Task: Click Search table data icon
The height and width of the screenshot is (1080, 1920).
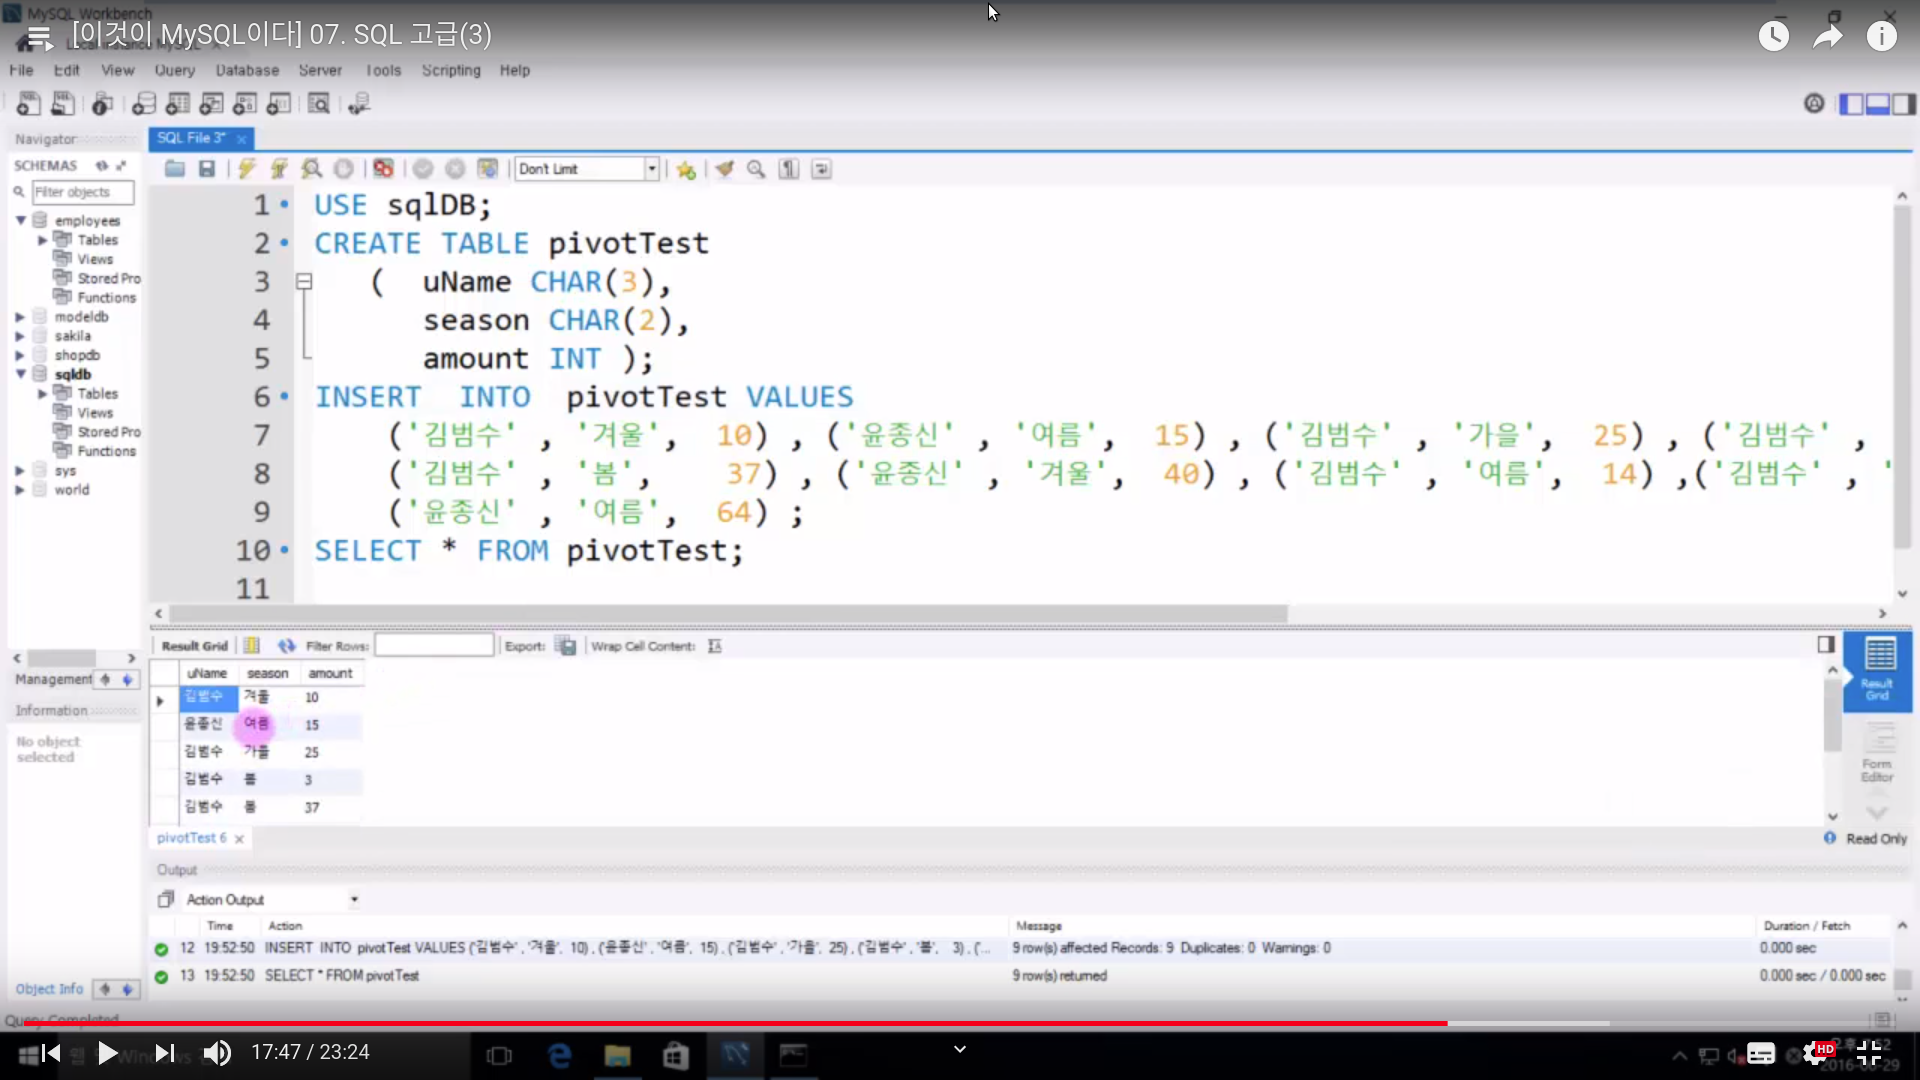Action: (319, 103)
